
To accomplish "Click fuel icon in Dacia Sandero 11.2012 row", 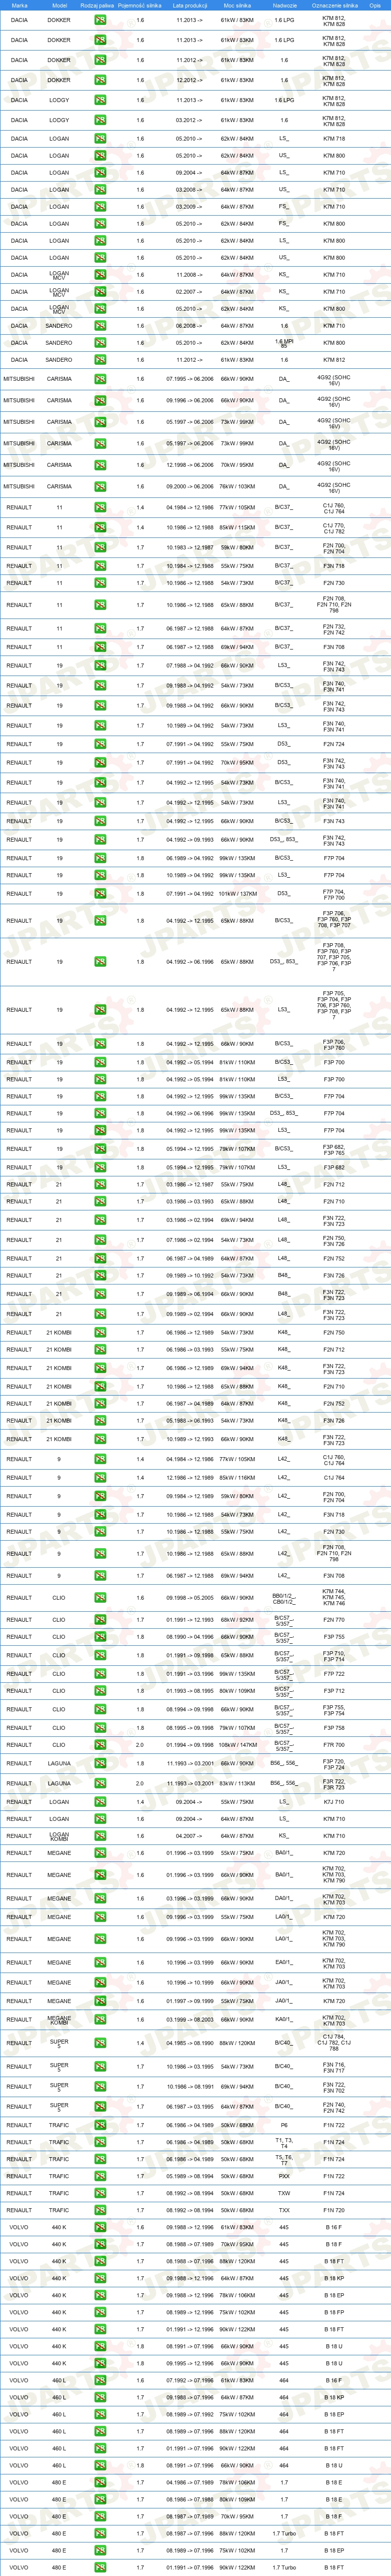I will click(100, 360).
